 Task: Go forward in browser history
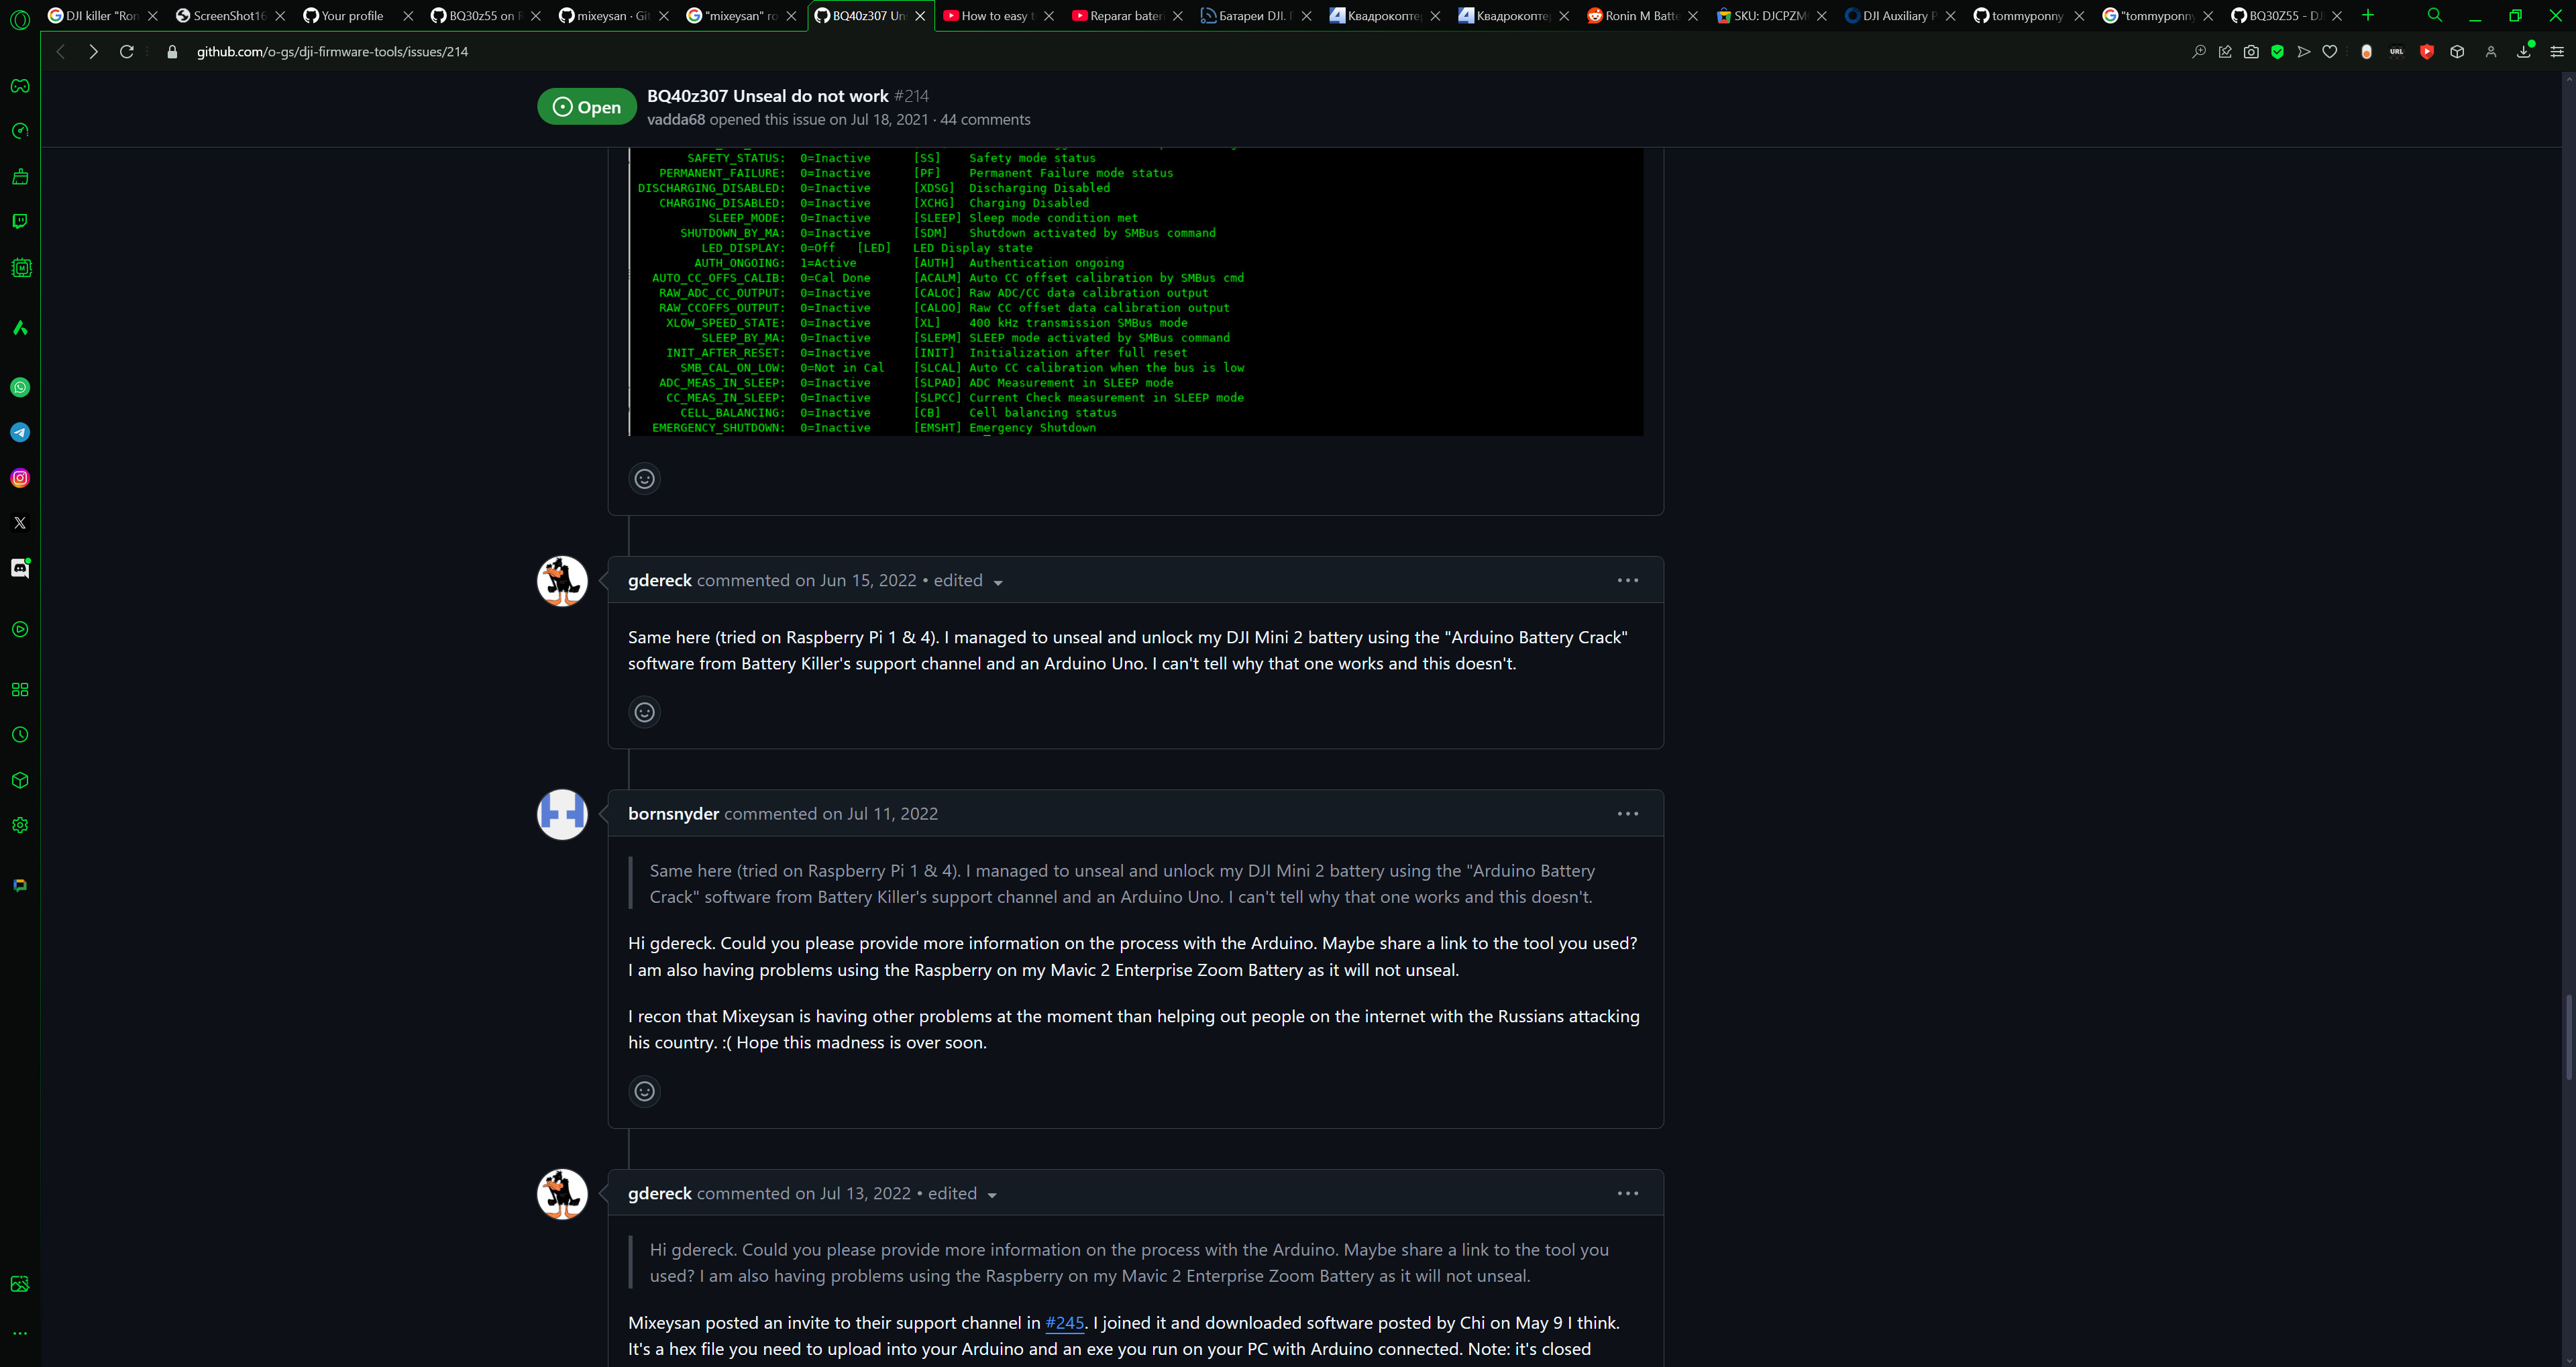click(x=93, y=52)
